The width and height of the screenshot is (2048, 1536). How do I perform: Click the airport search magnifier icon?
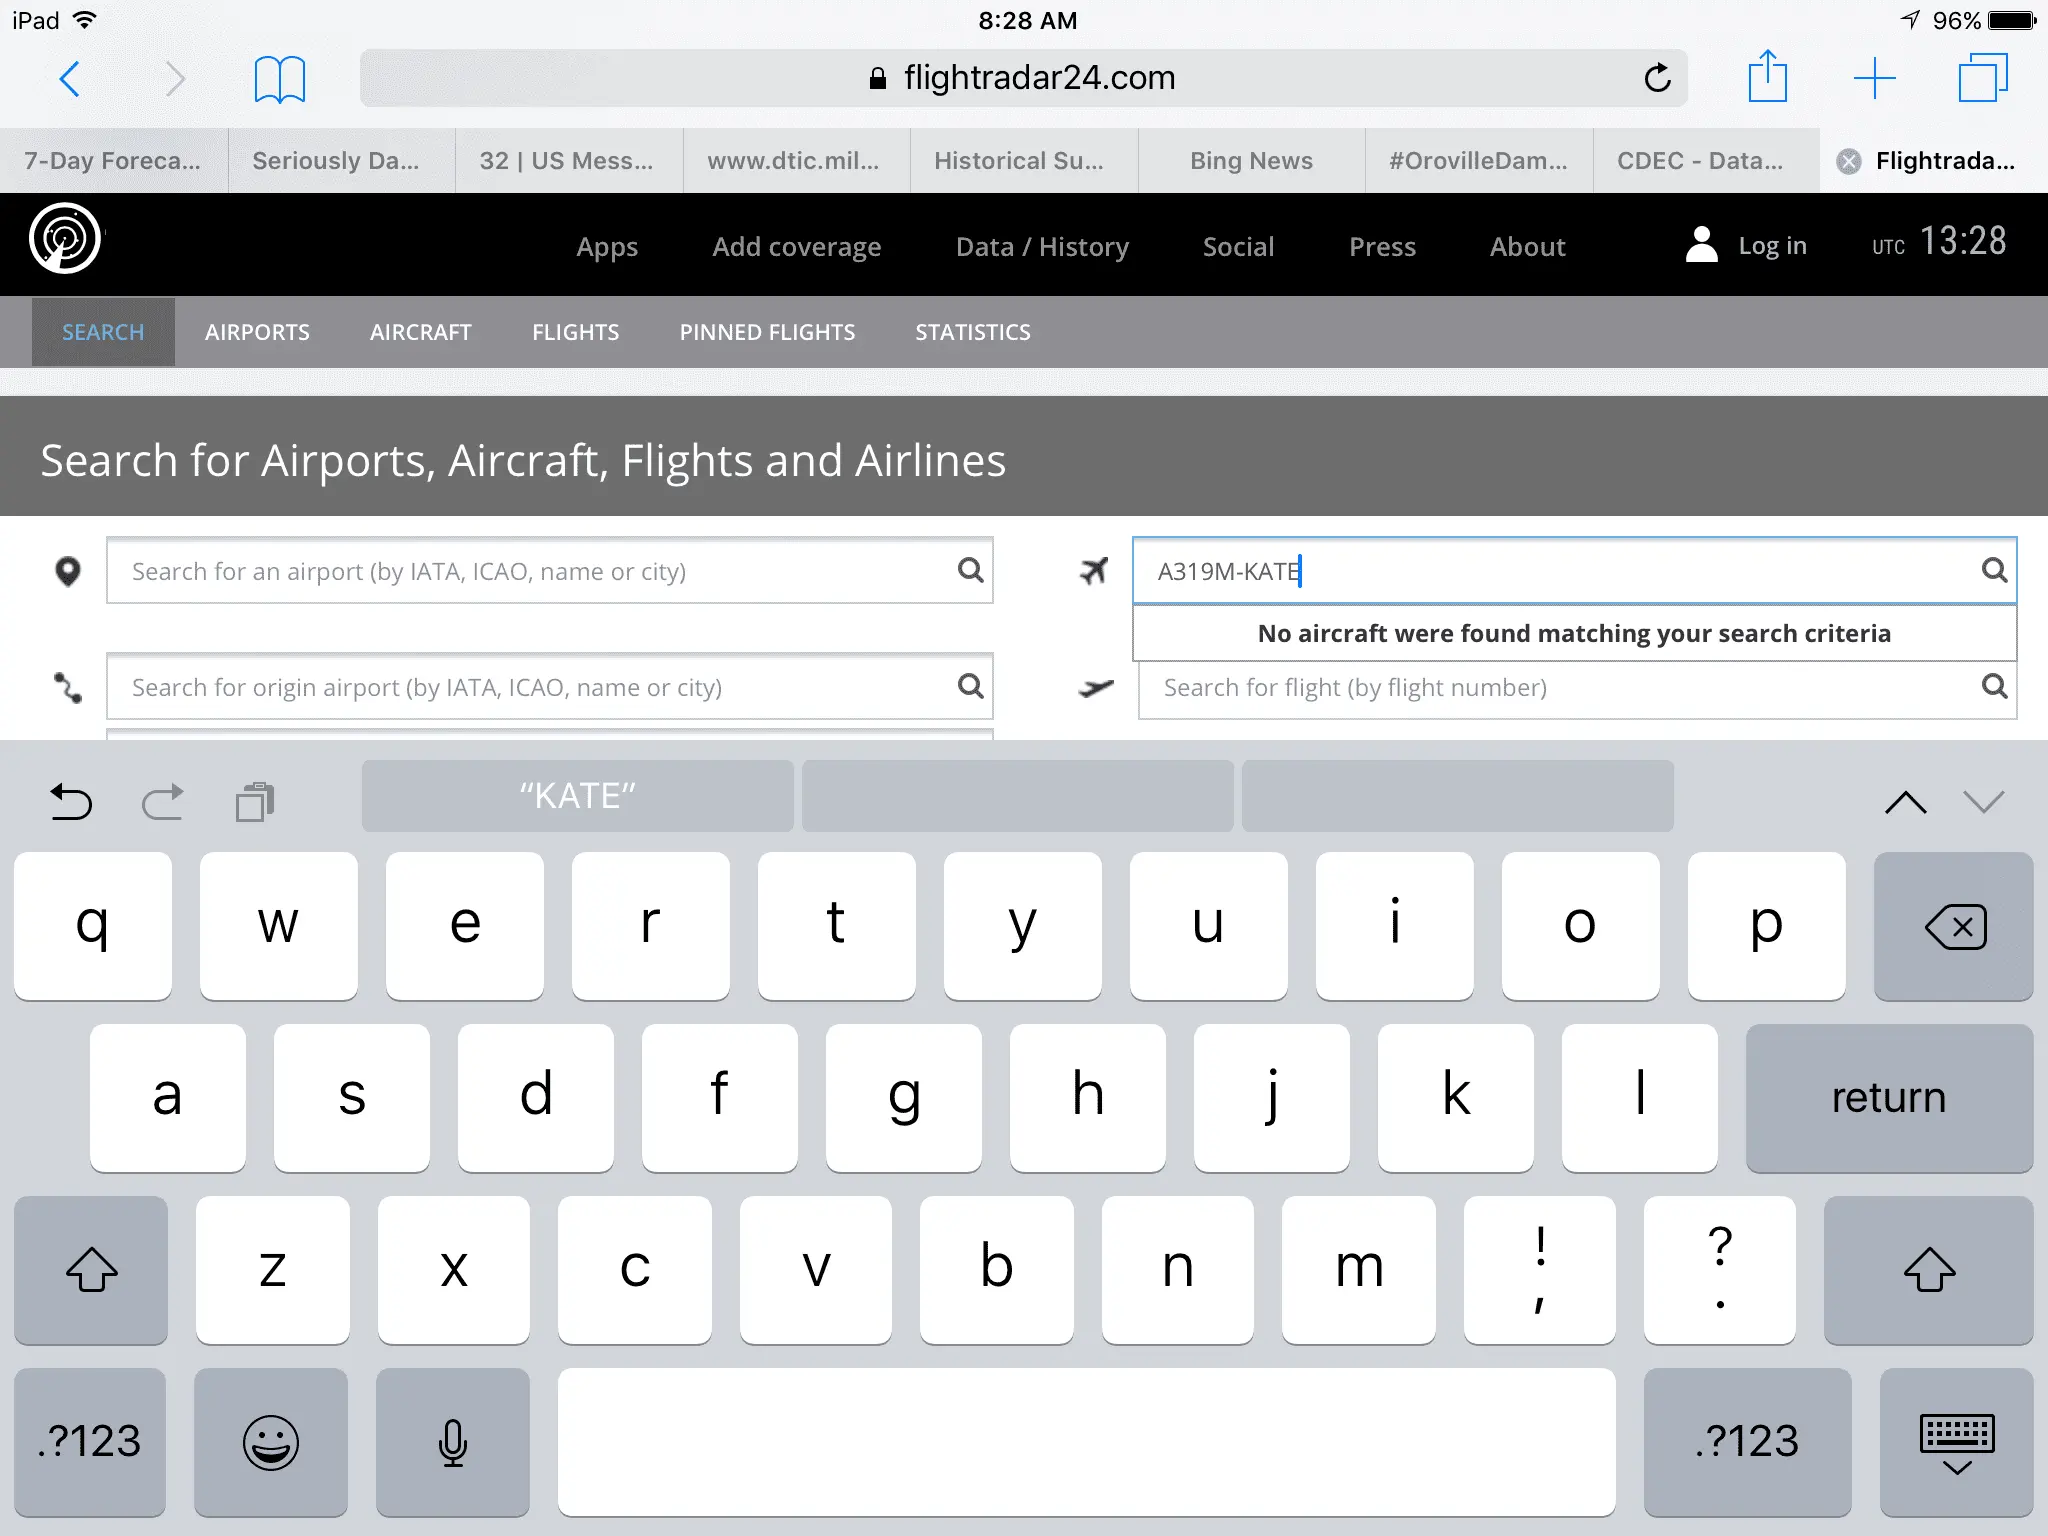coord(970,570)
